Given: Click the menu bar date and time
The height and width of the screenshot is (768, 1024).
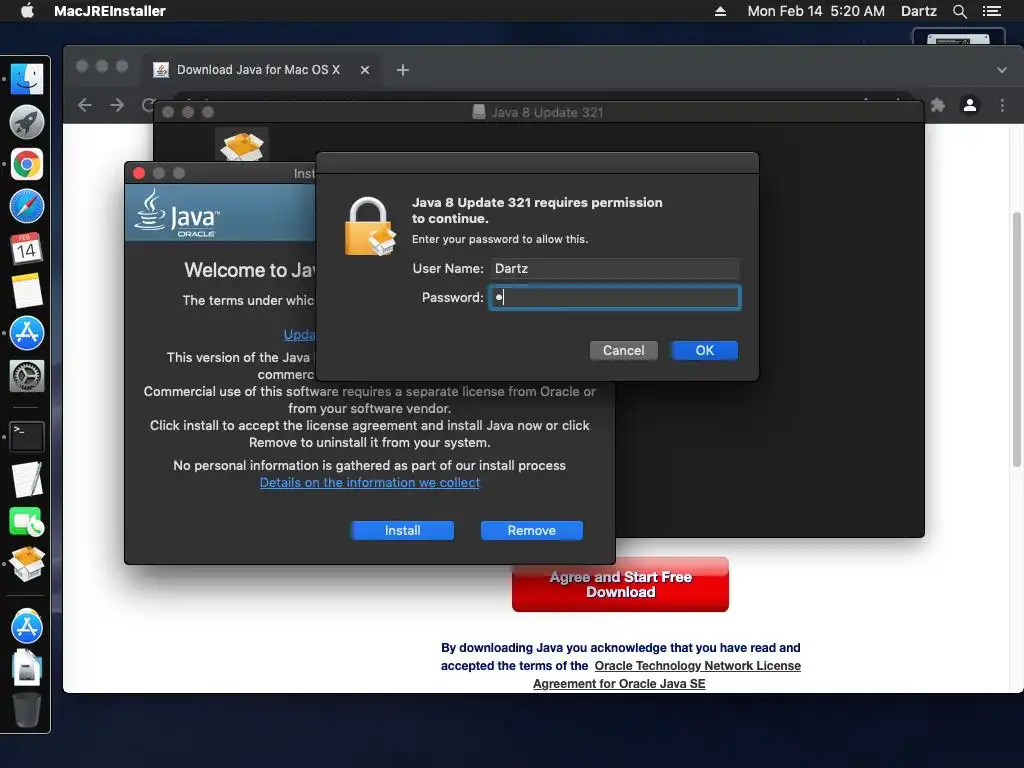Looking at the screenshot, I should pyautogui.click(x=816, y=11).
